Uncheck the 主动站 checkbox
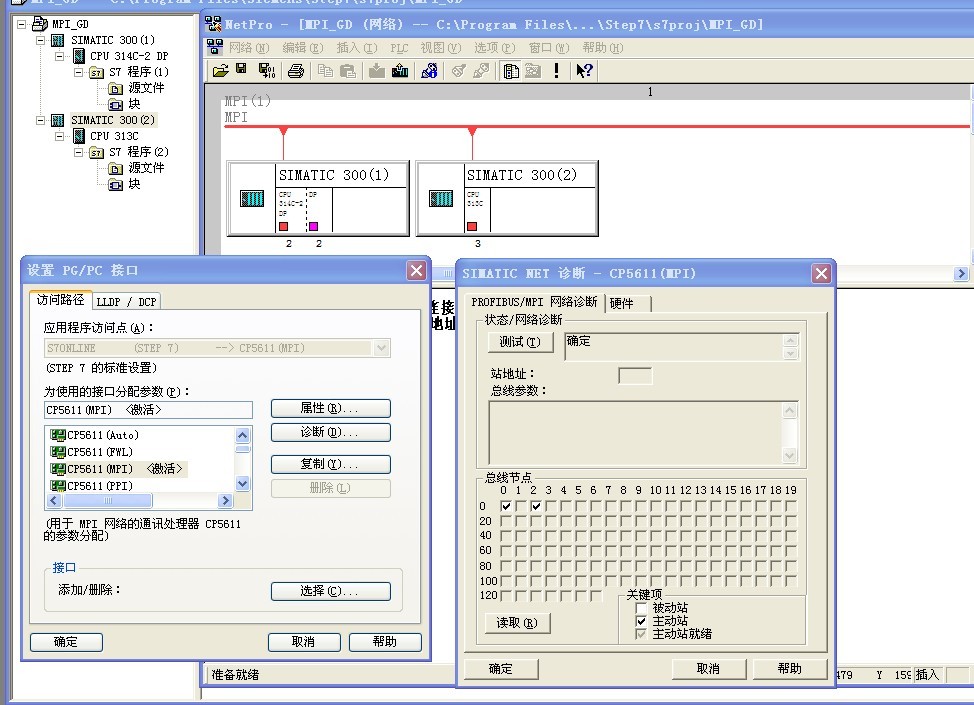The image size is (974, 705). pyautogui.click(x=642, y=621)
